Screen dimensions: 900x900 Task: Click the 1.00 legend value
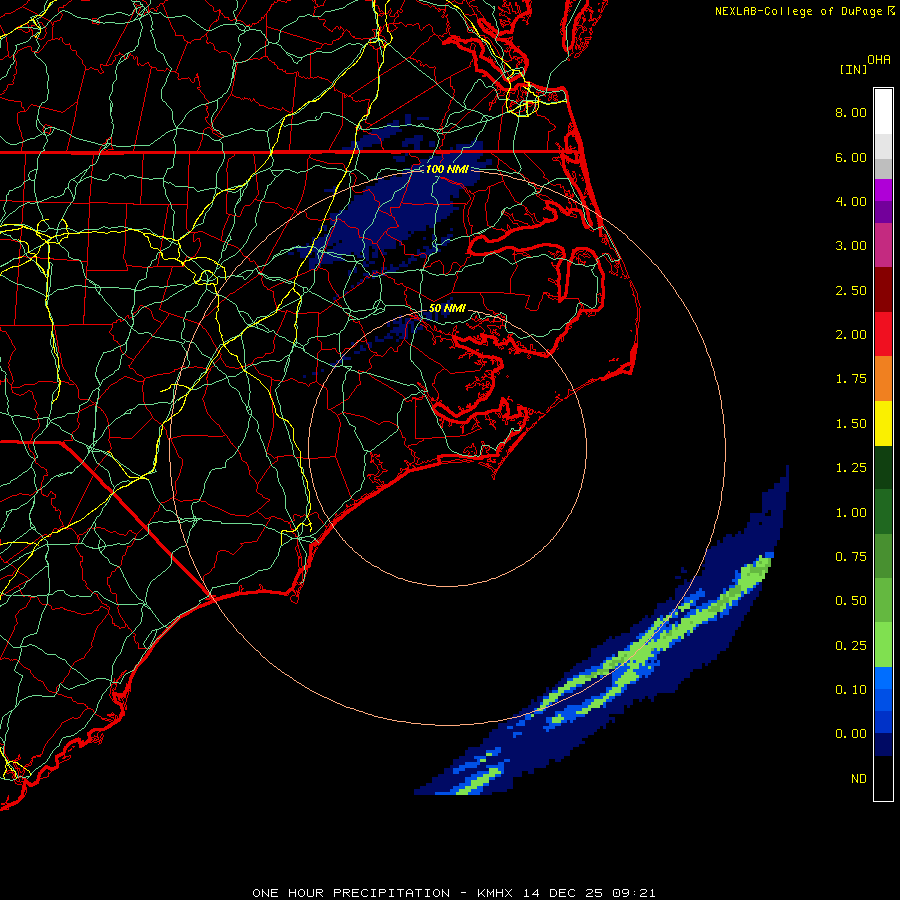[x=851, y=513]
